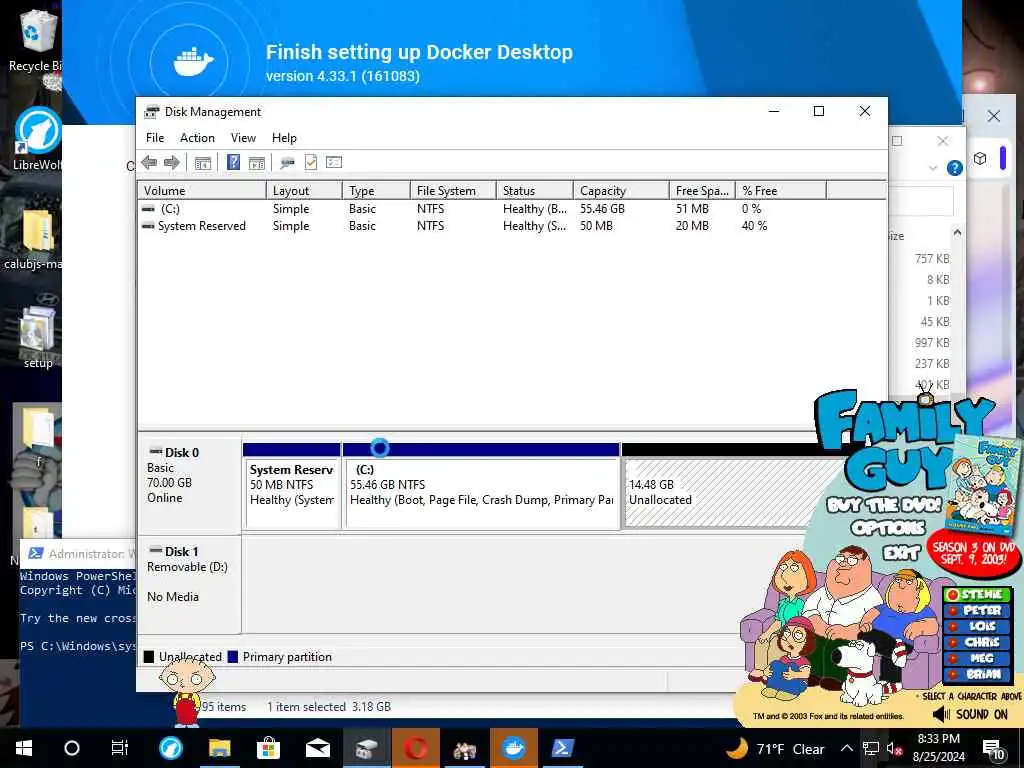This screenshot has height=768, width=1024.
Task: Open the setup desktop icon
Action: click(37, 336)
